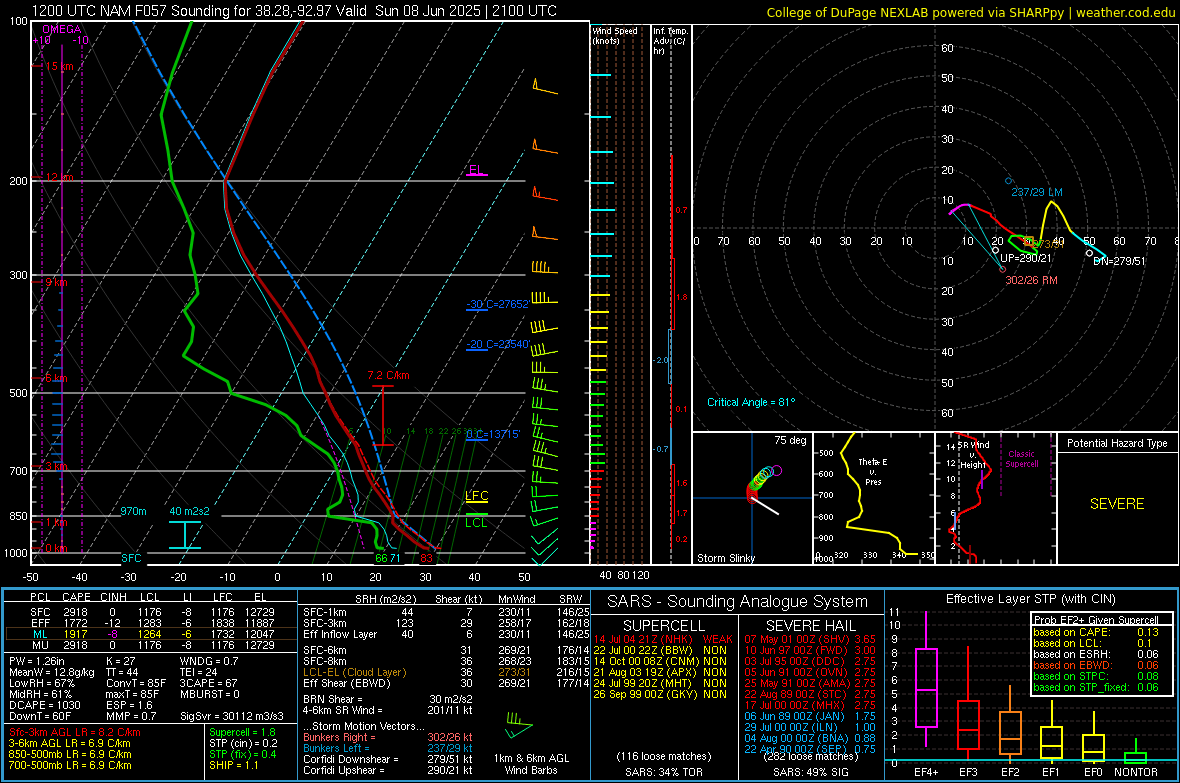Click the DCAPE = 1030 value
This screenshot has width=1180, height=783.
pyautogui.click(x=44, y=705)
